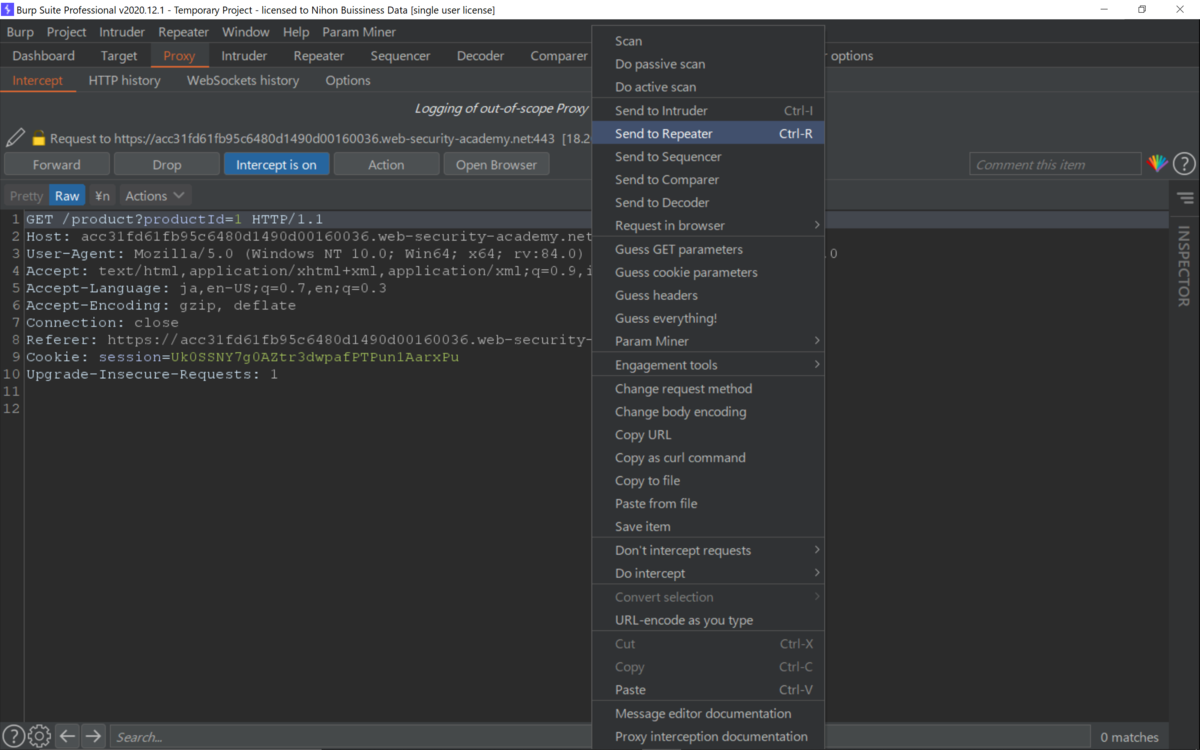Click the Burp Suite logo in title bar
The width and height of the screenshot is (1200, 750).
[8, 9]
